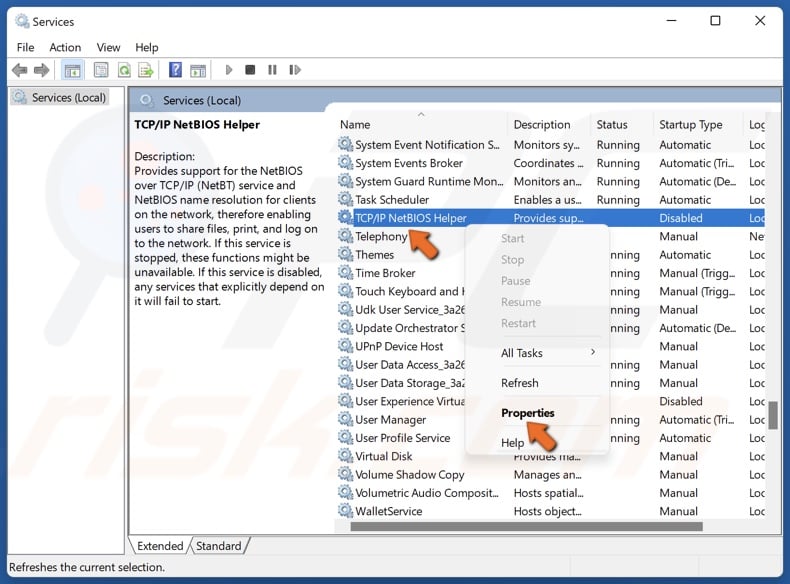Click 'Manages an...' description of Volume Shadow Copy

(548, 475)
